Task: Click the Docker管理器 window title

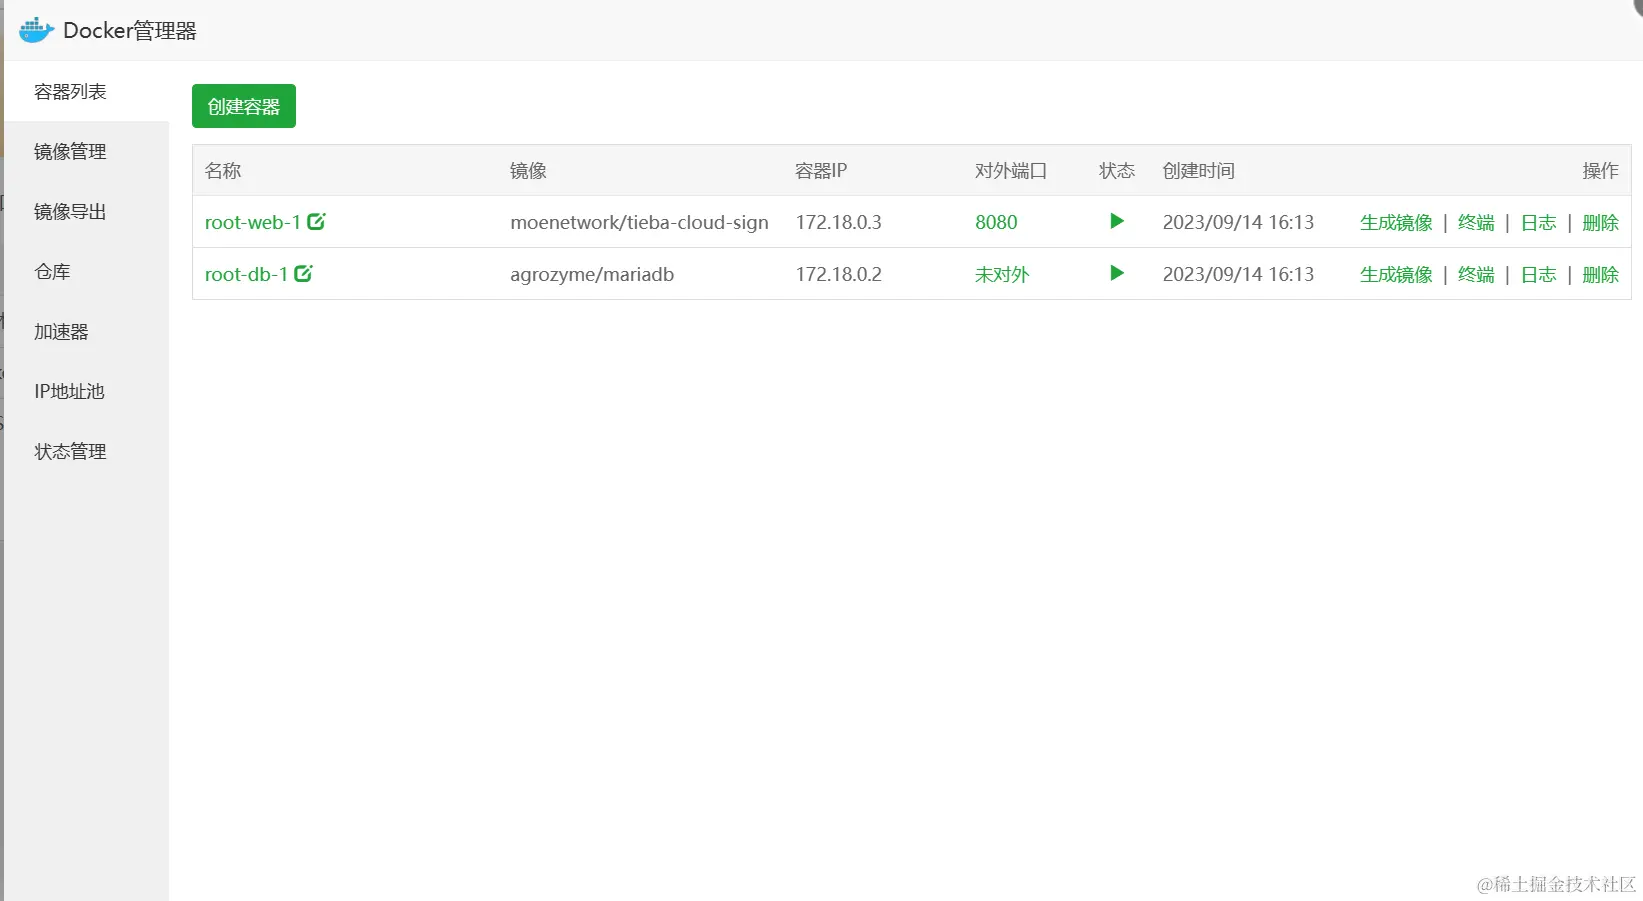Action: click(x=130, y=31)
